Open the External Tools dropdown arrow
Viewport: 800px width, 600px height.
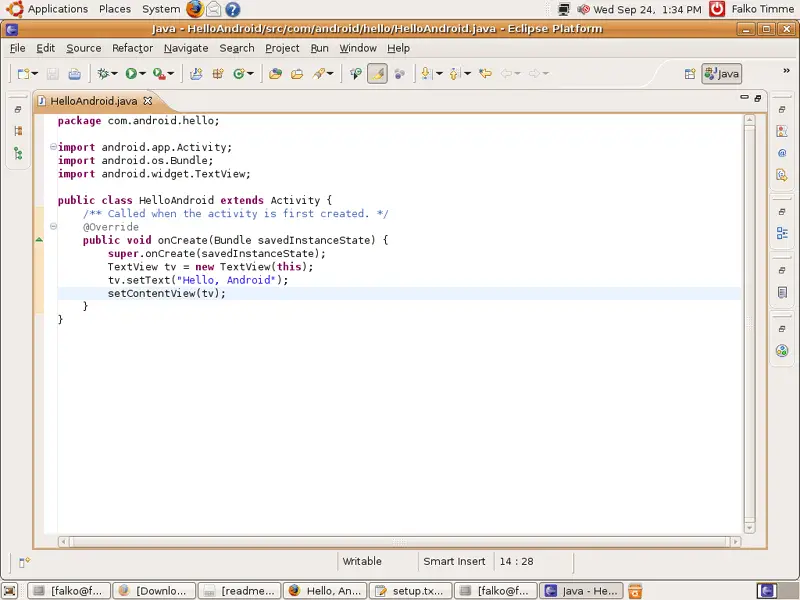pyautogui.click(x=171, y=74)
